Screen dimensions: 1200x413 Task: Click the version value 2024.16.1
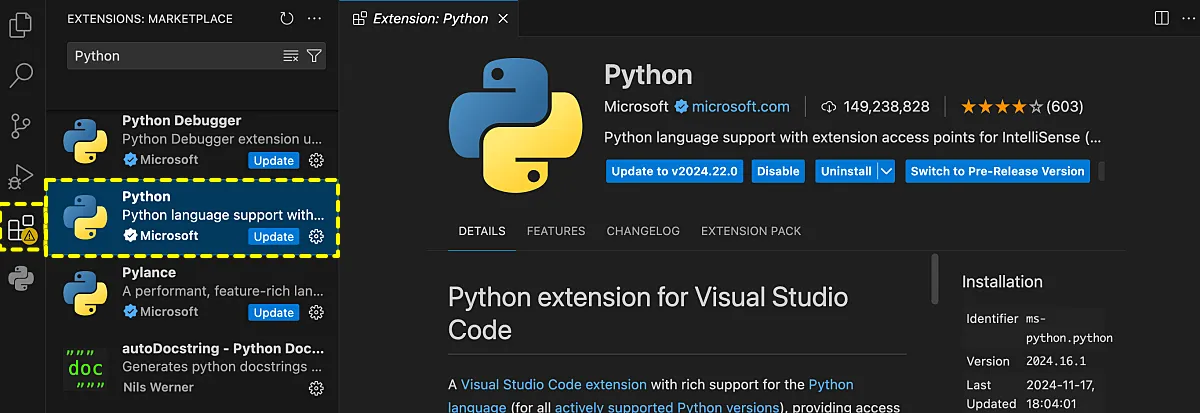[1061, 361]
